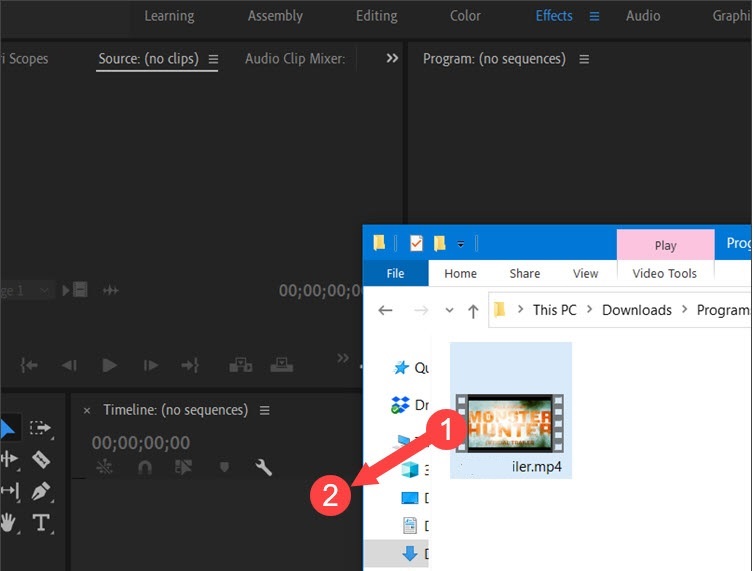
Task: Open the File menu in Explorer
Action: pyautogui.click(x=395, y=273)
